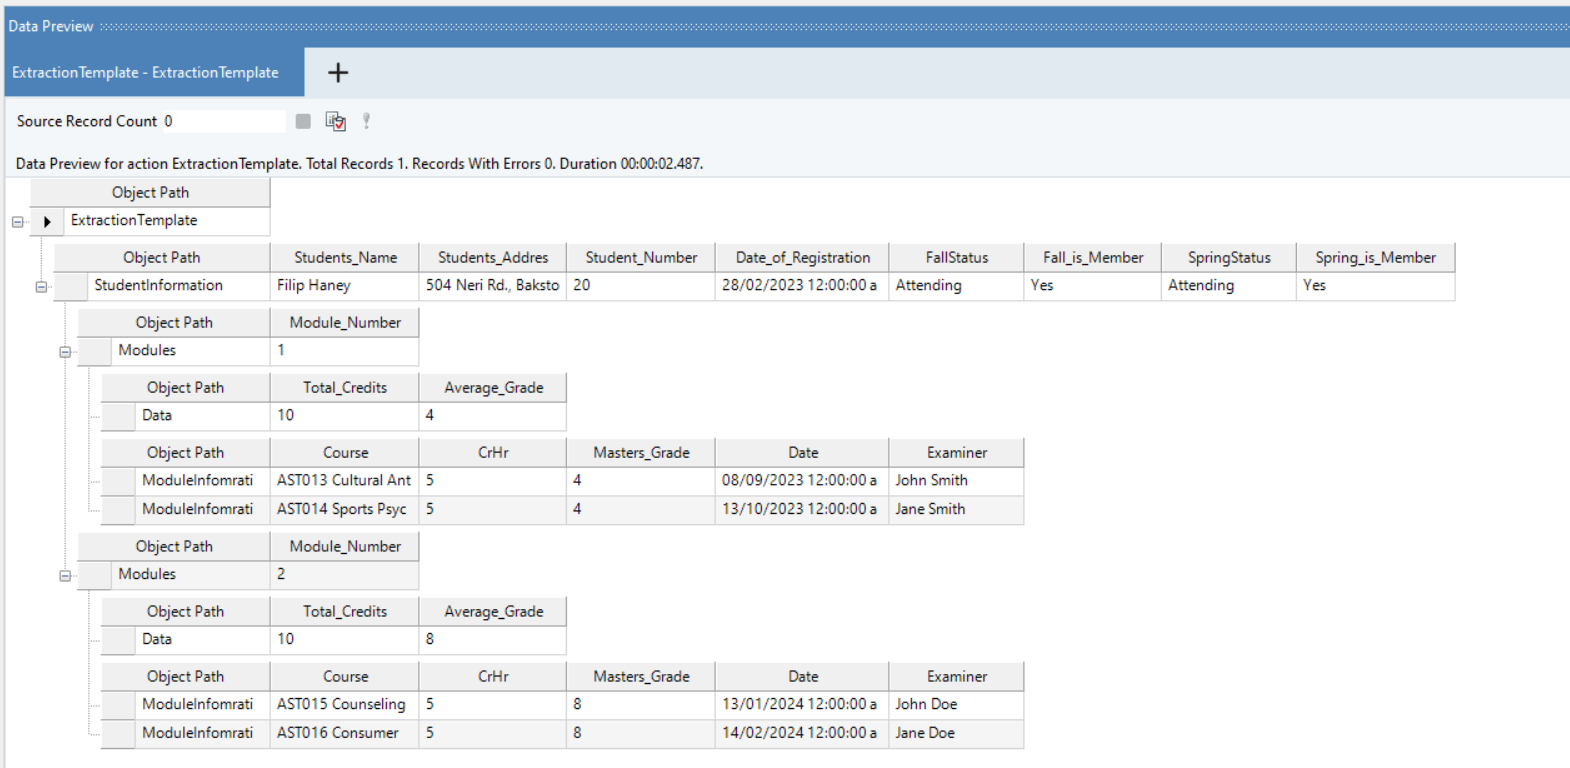Click the Source Record Count input field
Viewport: 1570px width, 768px height.
point(224,121)
